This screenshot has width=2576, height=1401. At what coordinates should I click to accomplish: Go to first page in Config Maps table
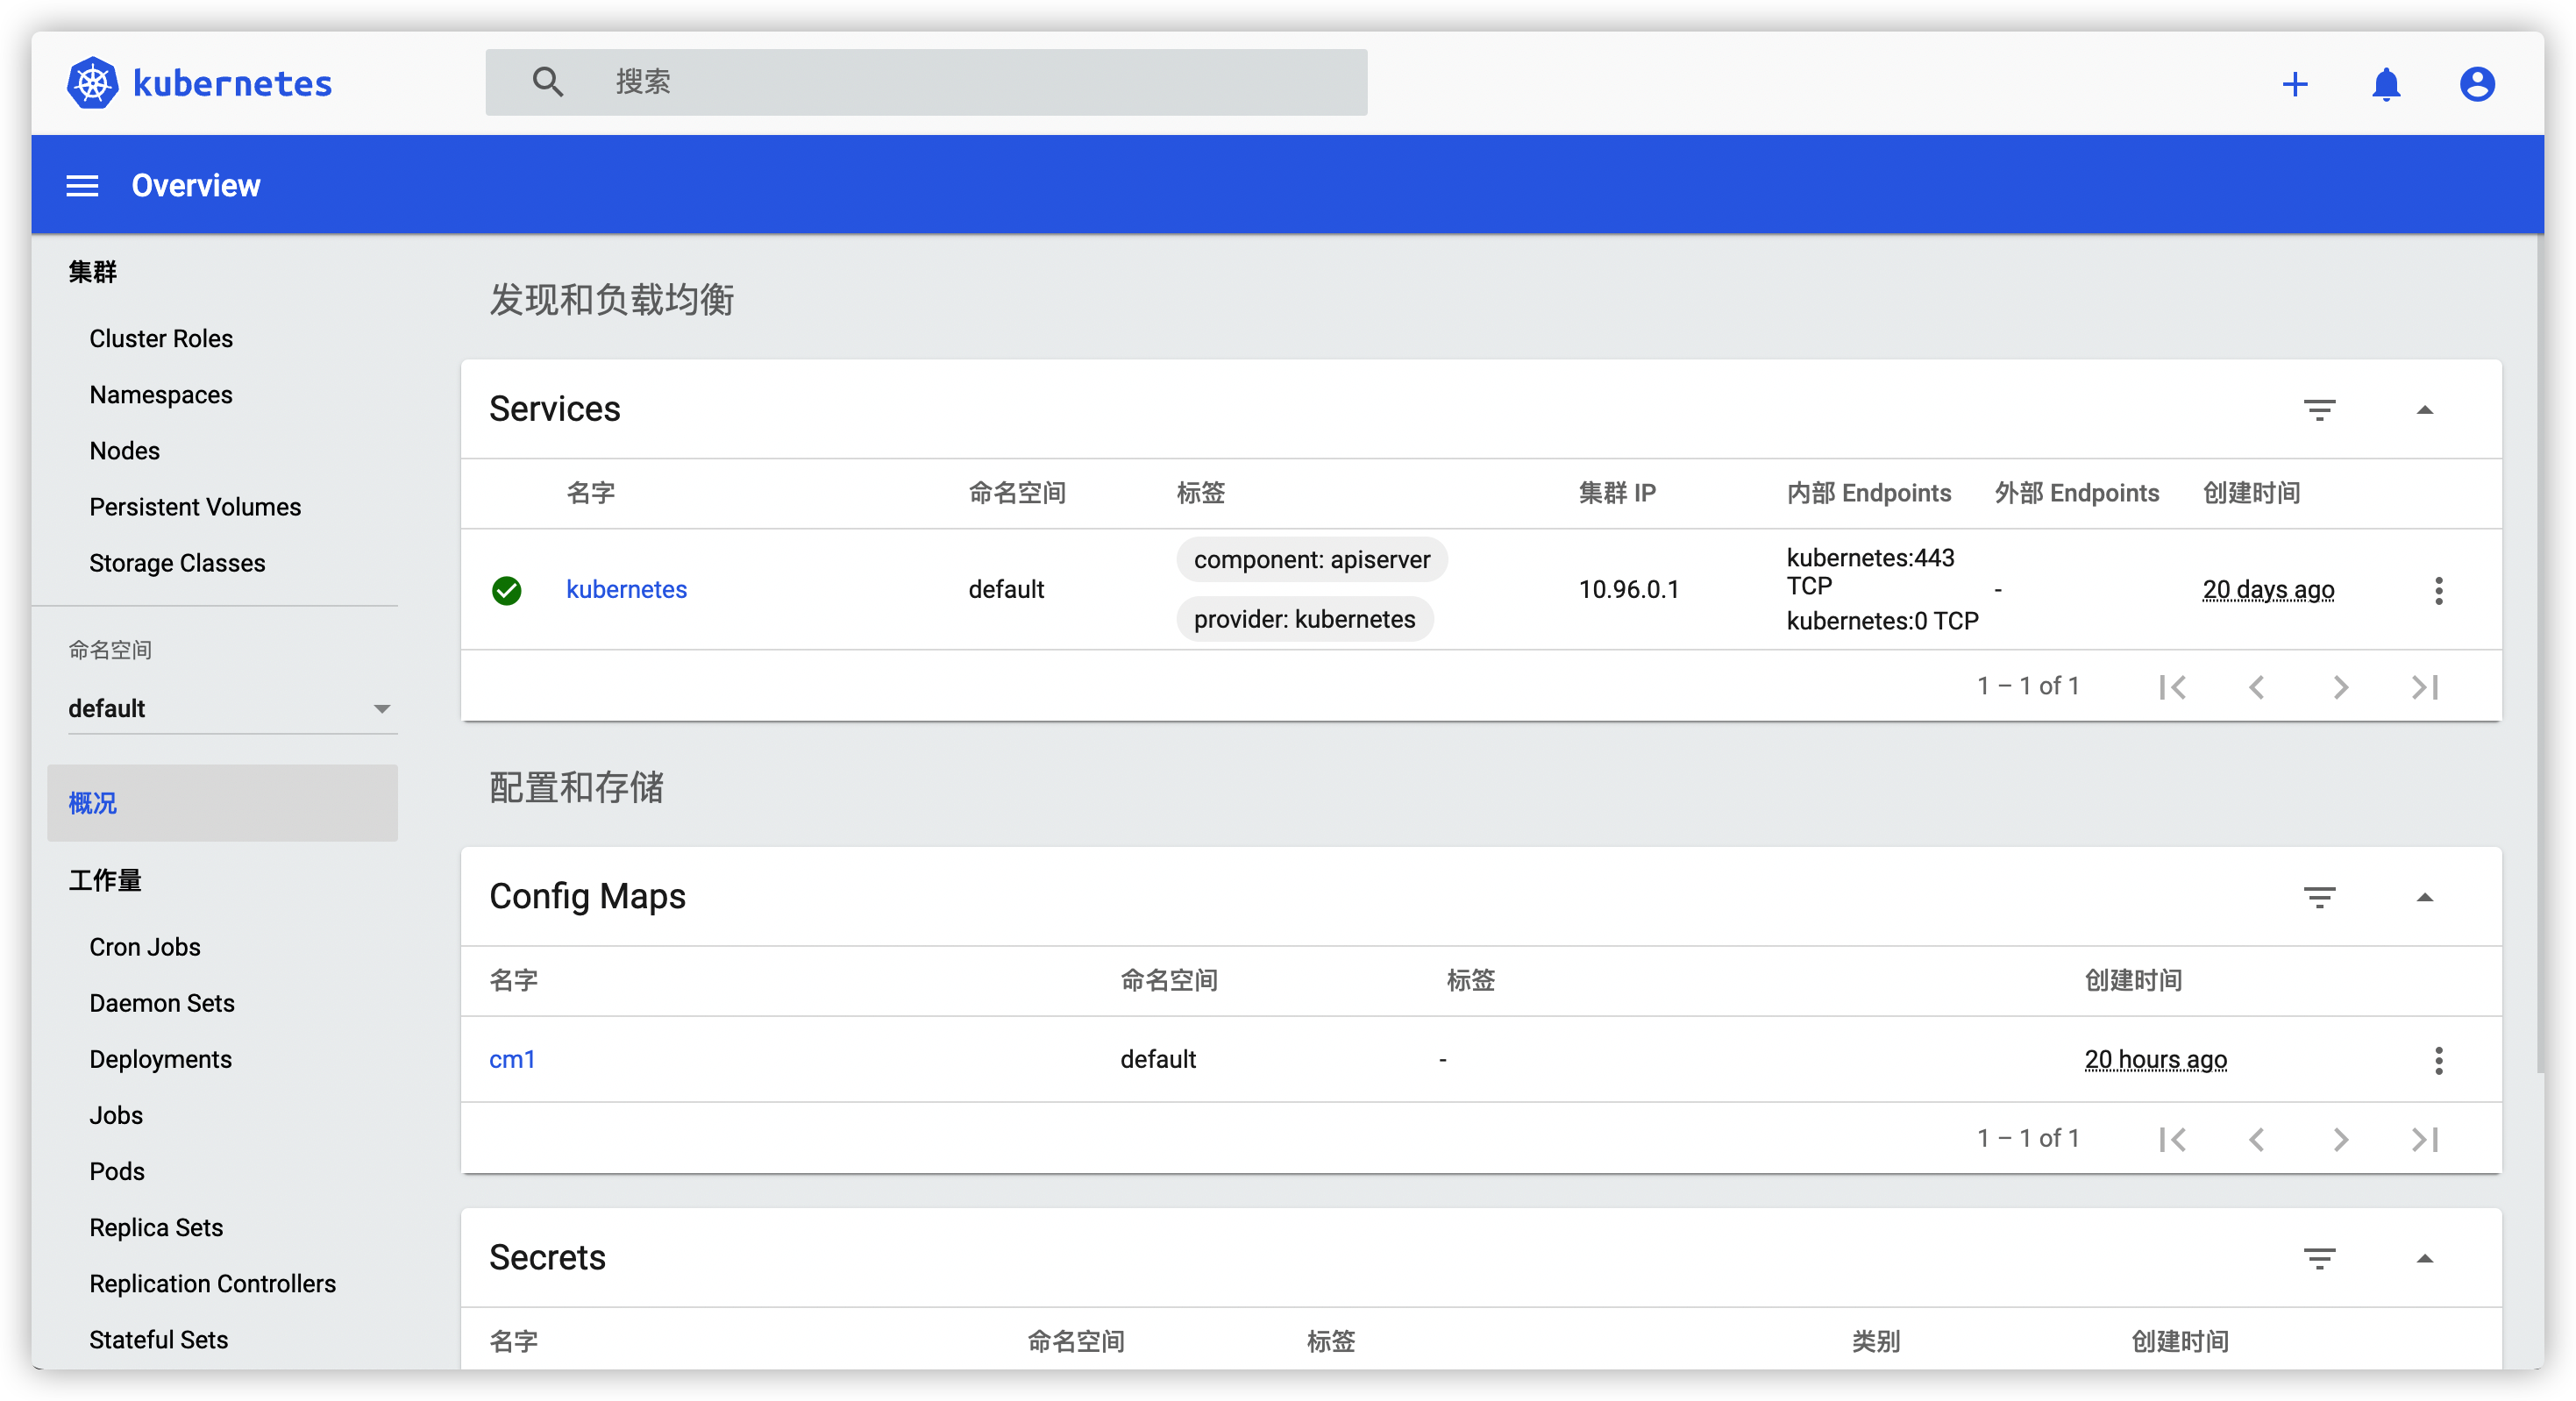(x=2173, y=1139)
